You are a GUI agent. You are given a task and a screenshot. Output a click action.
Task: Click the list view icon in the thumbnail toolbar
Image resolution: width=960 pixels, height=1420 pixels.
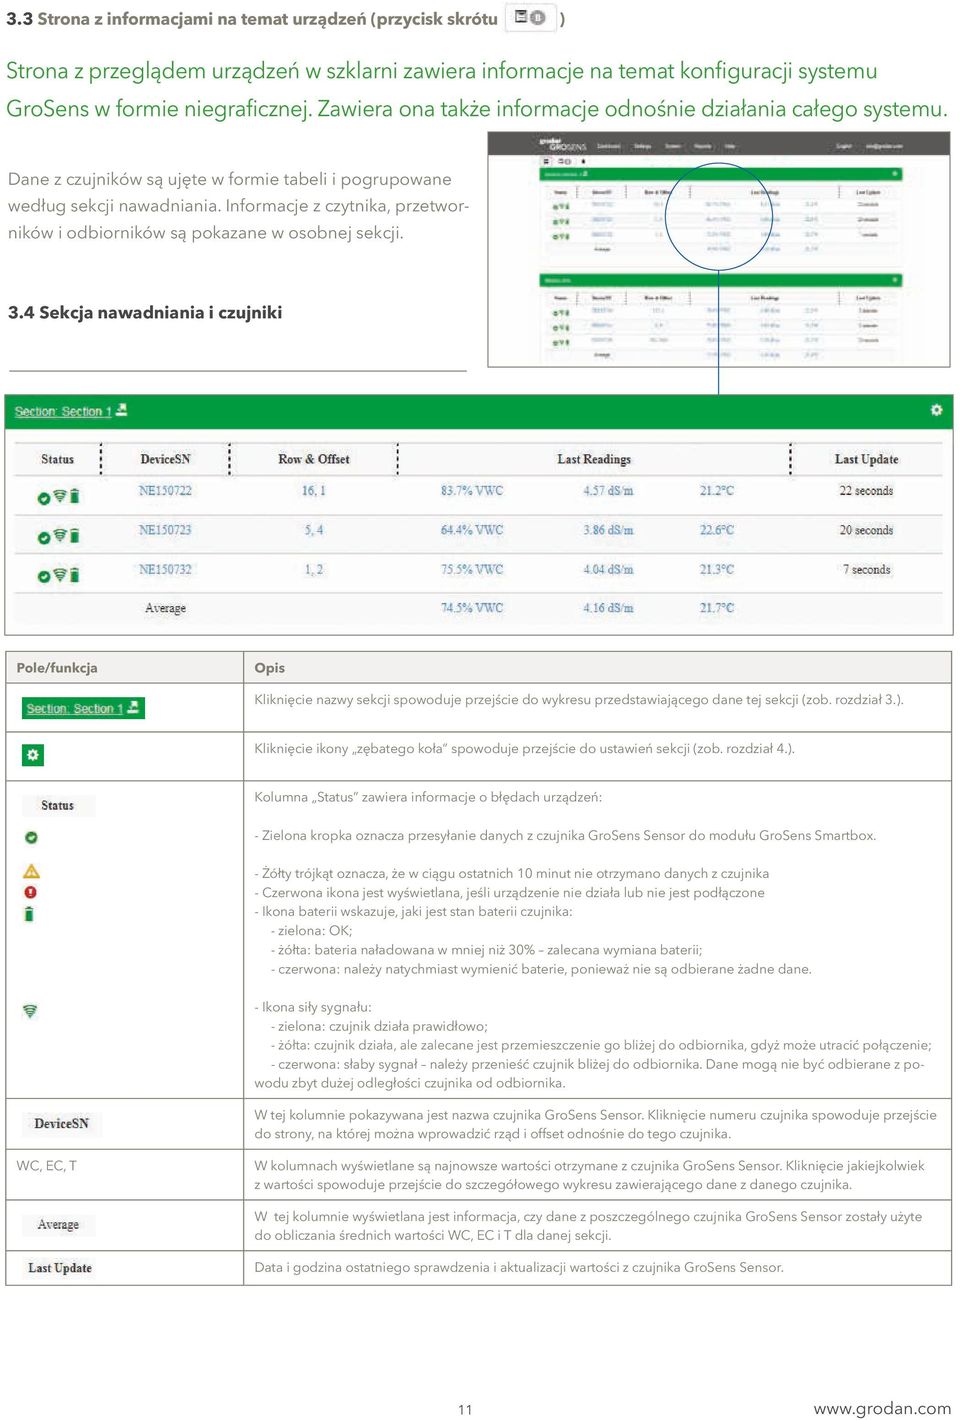click(547, 160)
